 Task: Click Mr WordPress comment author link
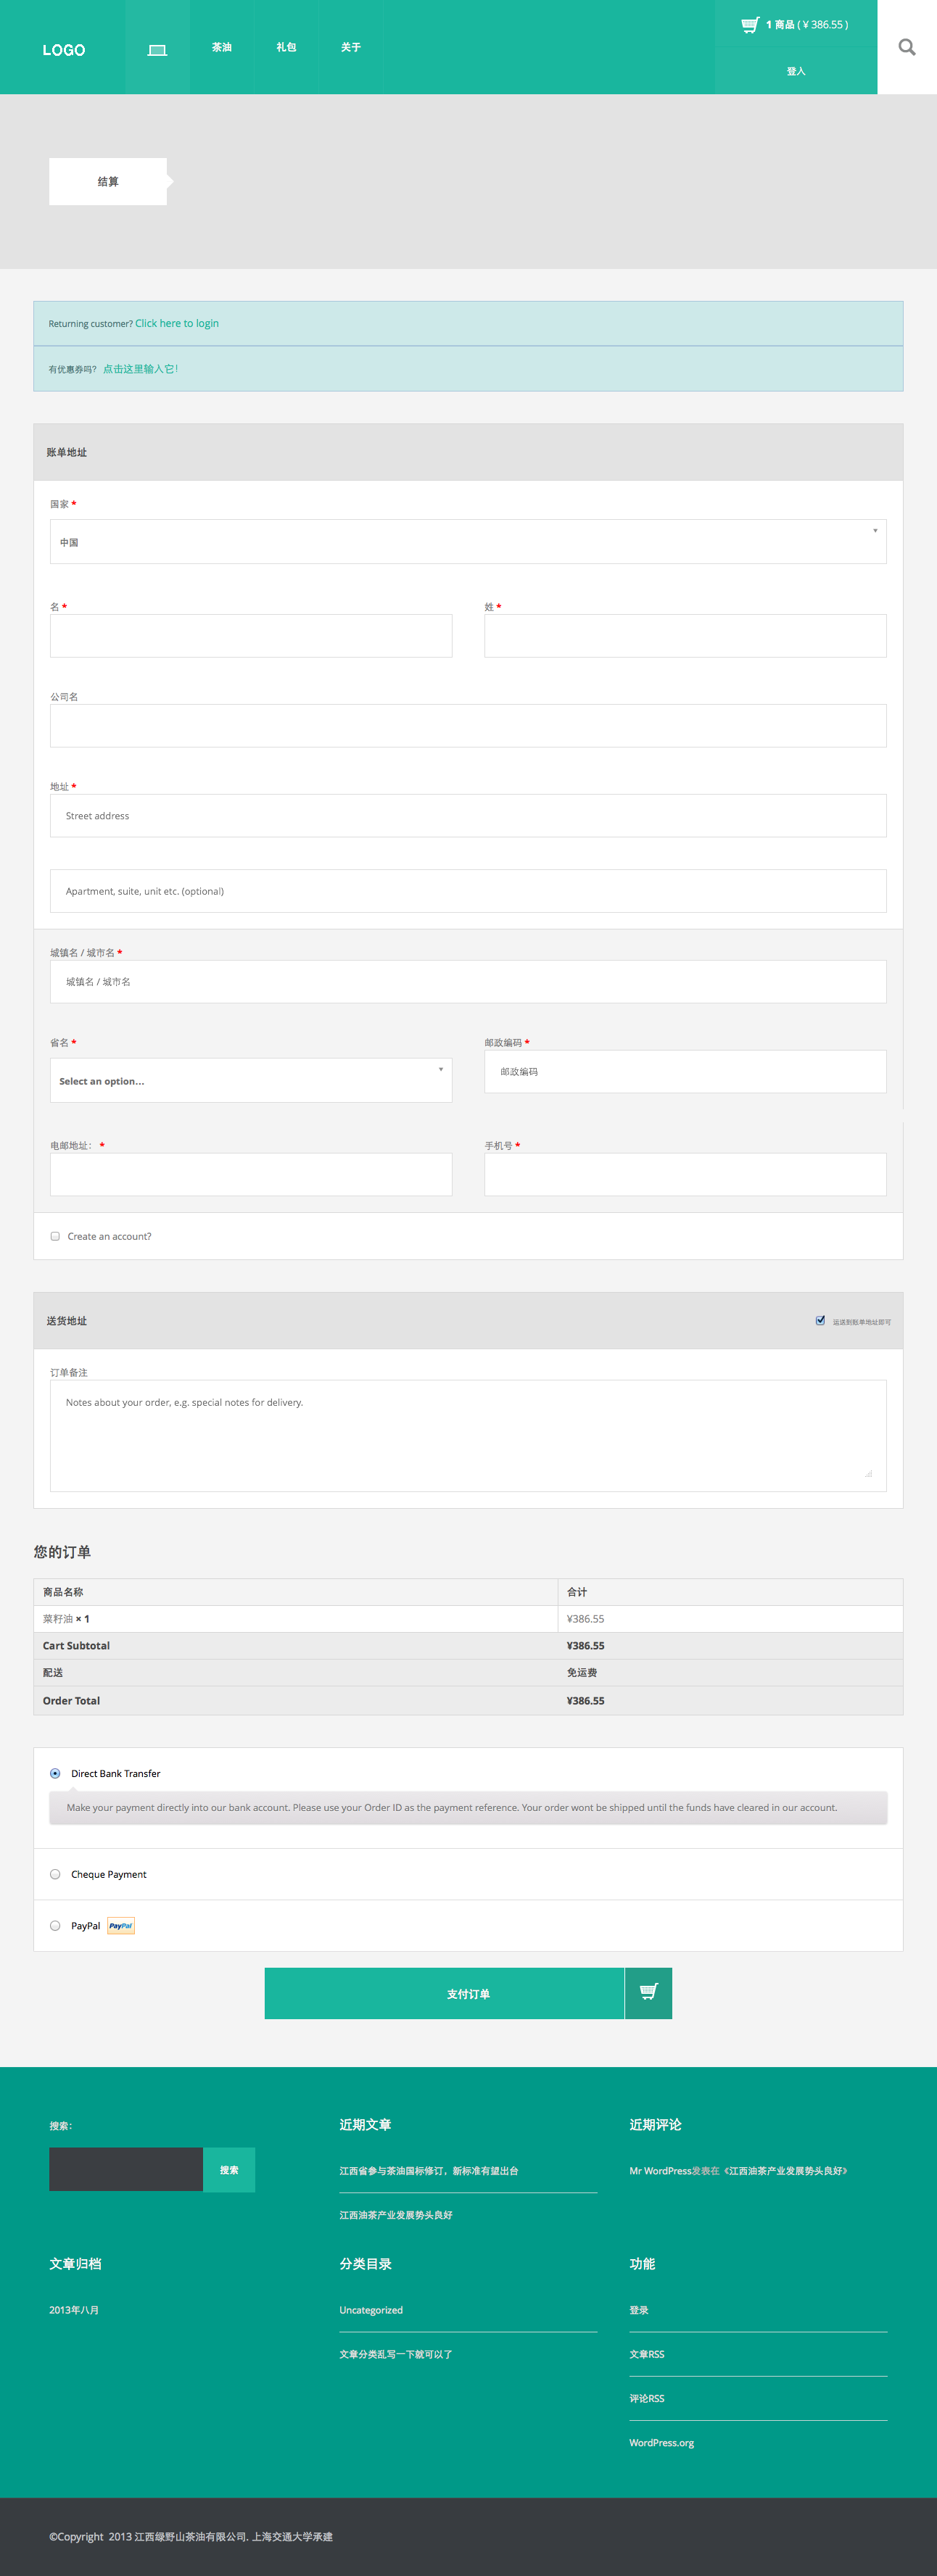pos(660,2171)
